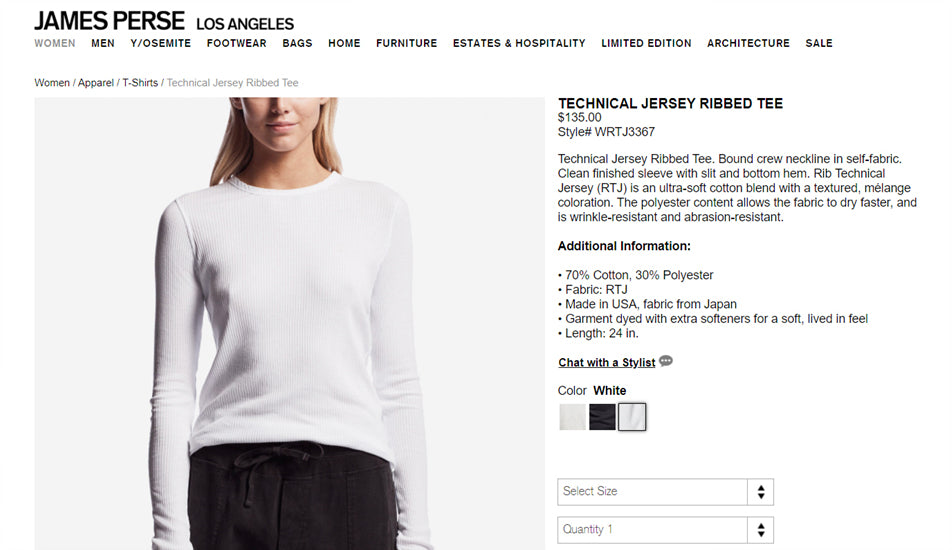Click Quantity dropdown arrows
952x550 pixels.
click(x=761, y=530)
